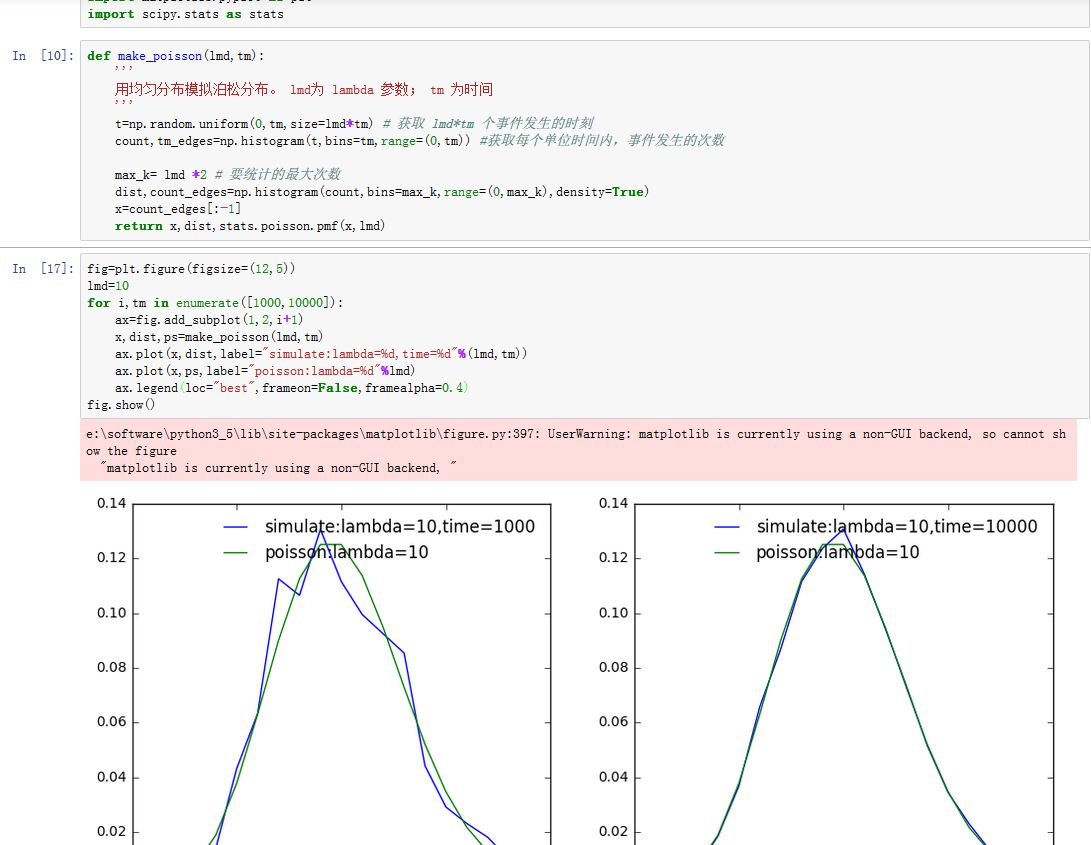This screenshot has width=1091, height=845.
Task: Click the ax.legend code line
Action: (291, 387)
